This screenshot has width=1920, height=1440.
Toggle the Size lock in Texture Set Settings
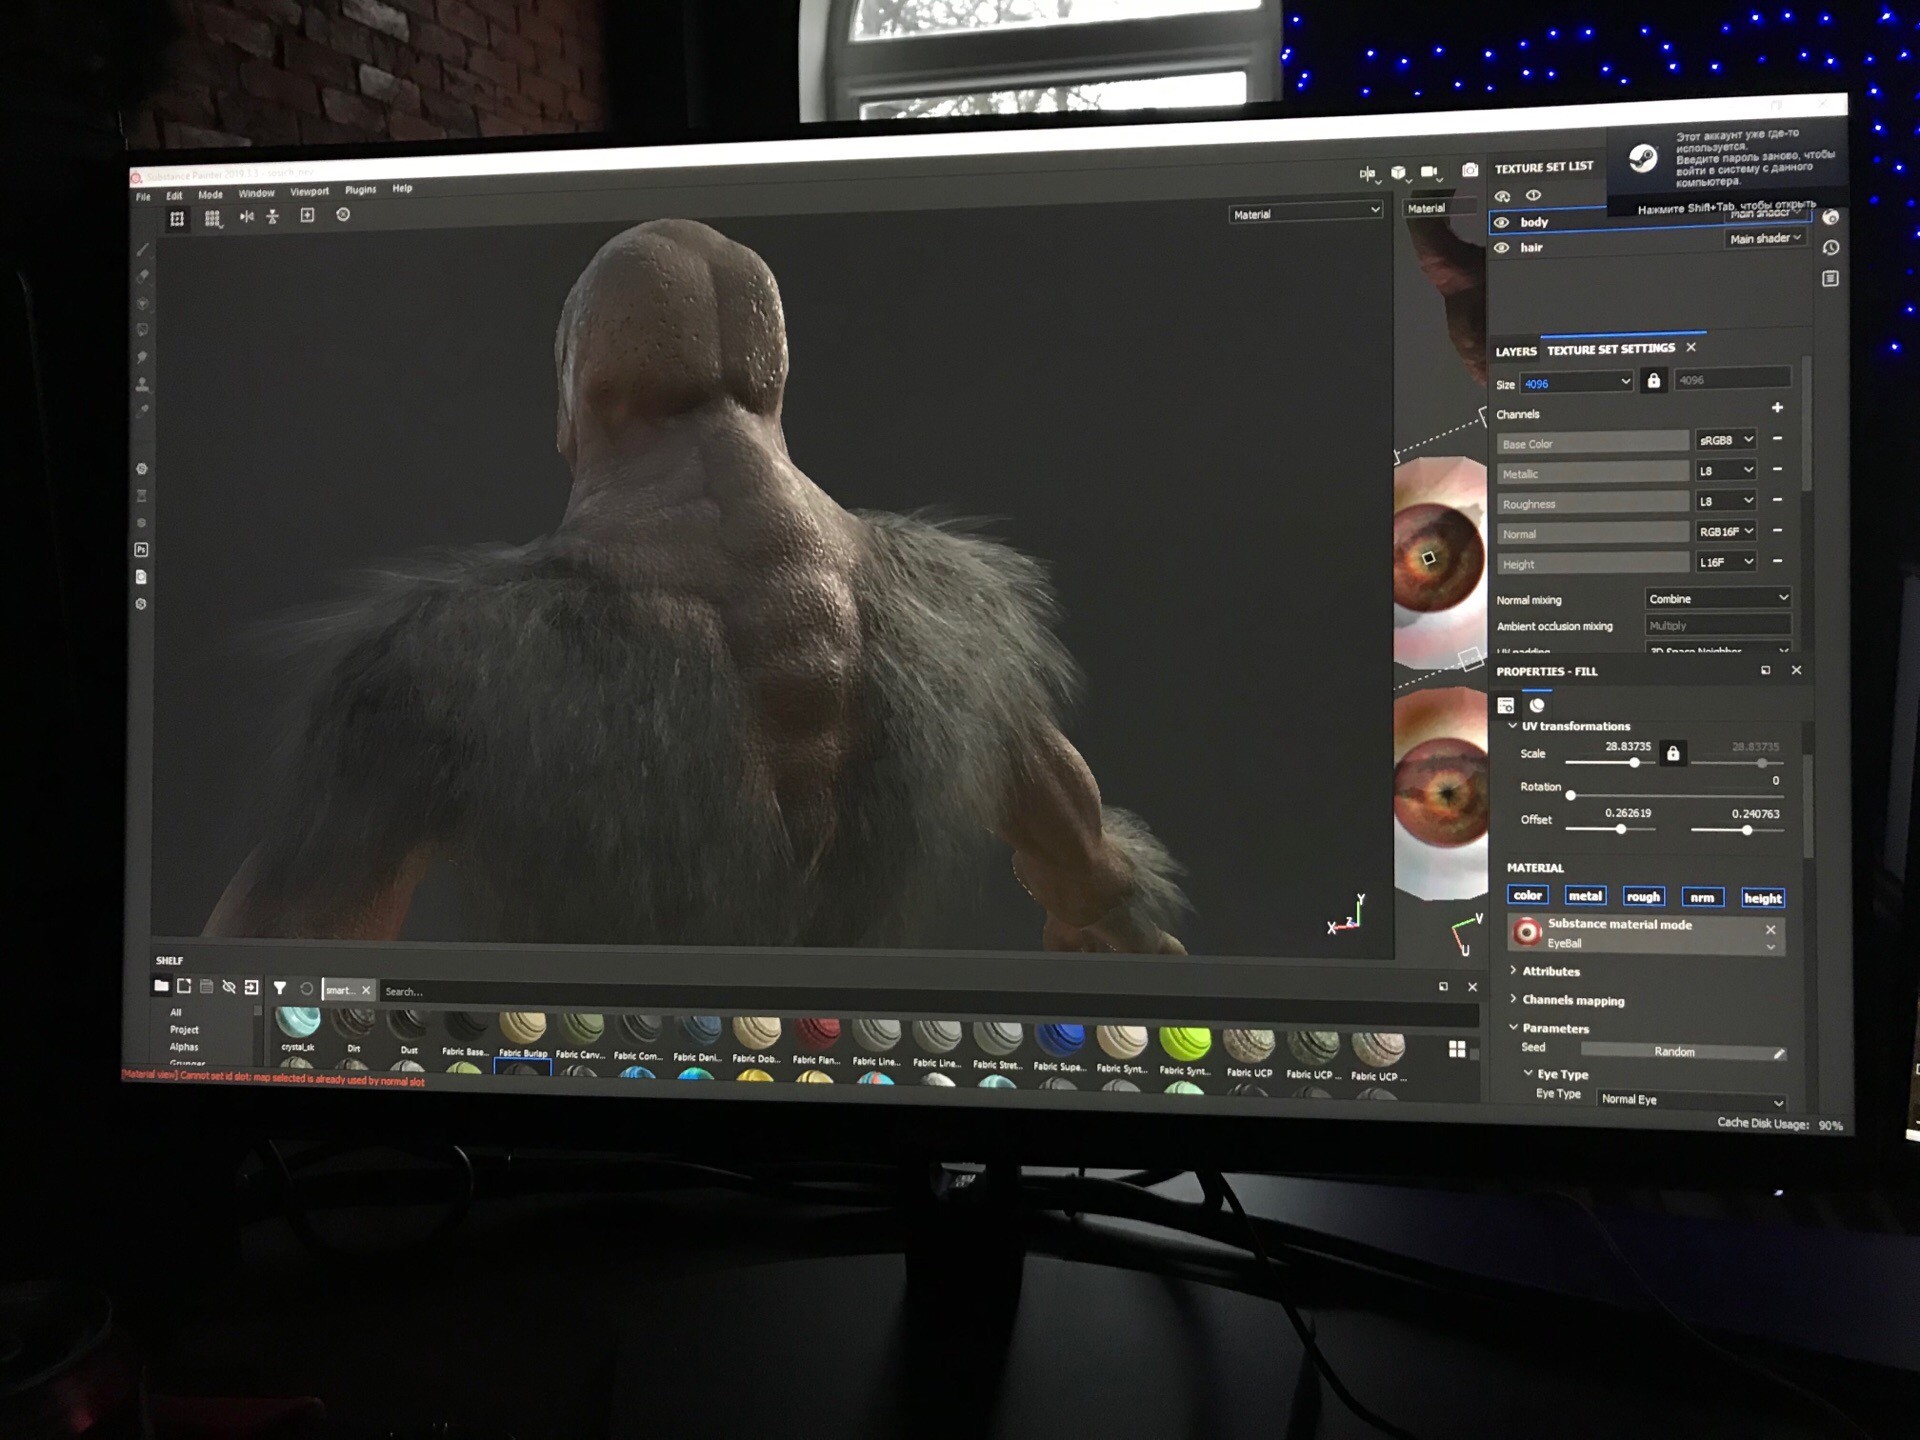click(x=1654, y=382)
